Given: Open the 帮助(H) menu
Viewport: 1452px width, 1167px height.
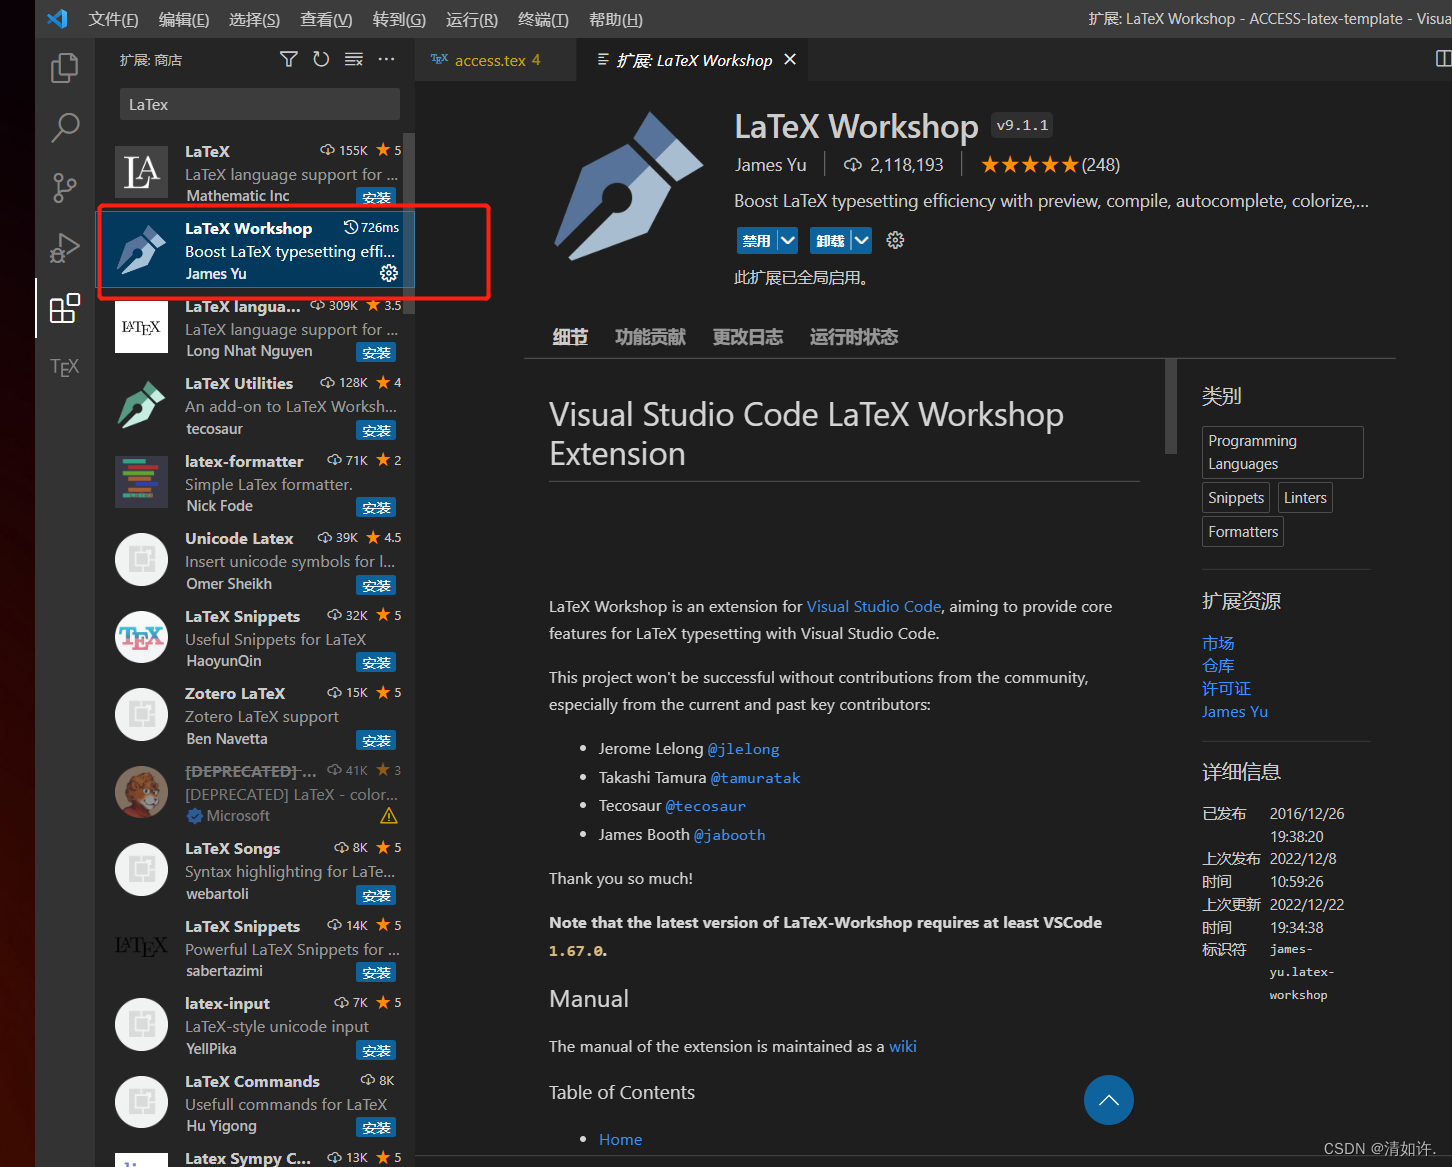Looking at the screenshot, I should tap(615, 19).
